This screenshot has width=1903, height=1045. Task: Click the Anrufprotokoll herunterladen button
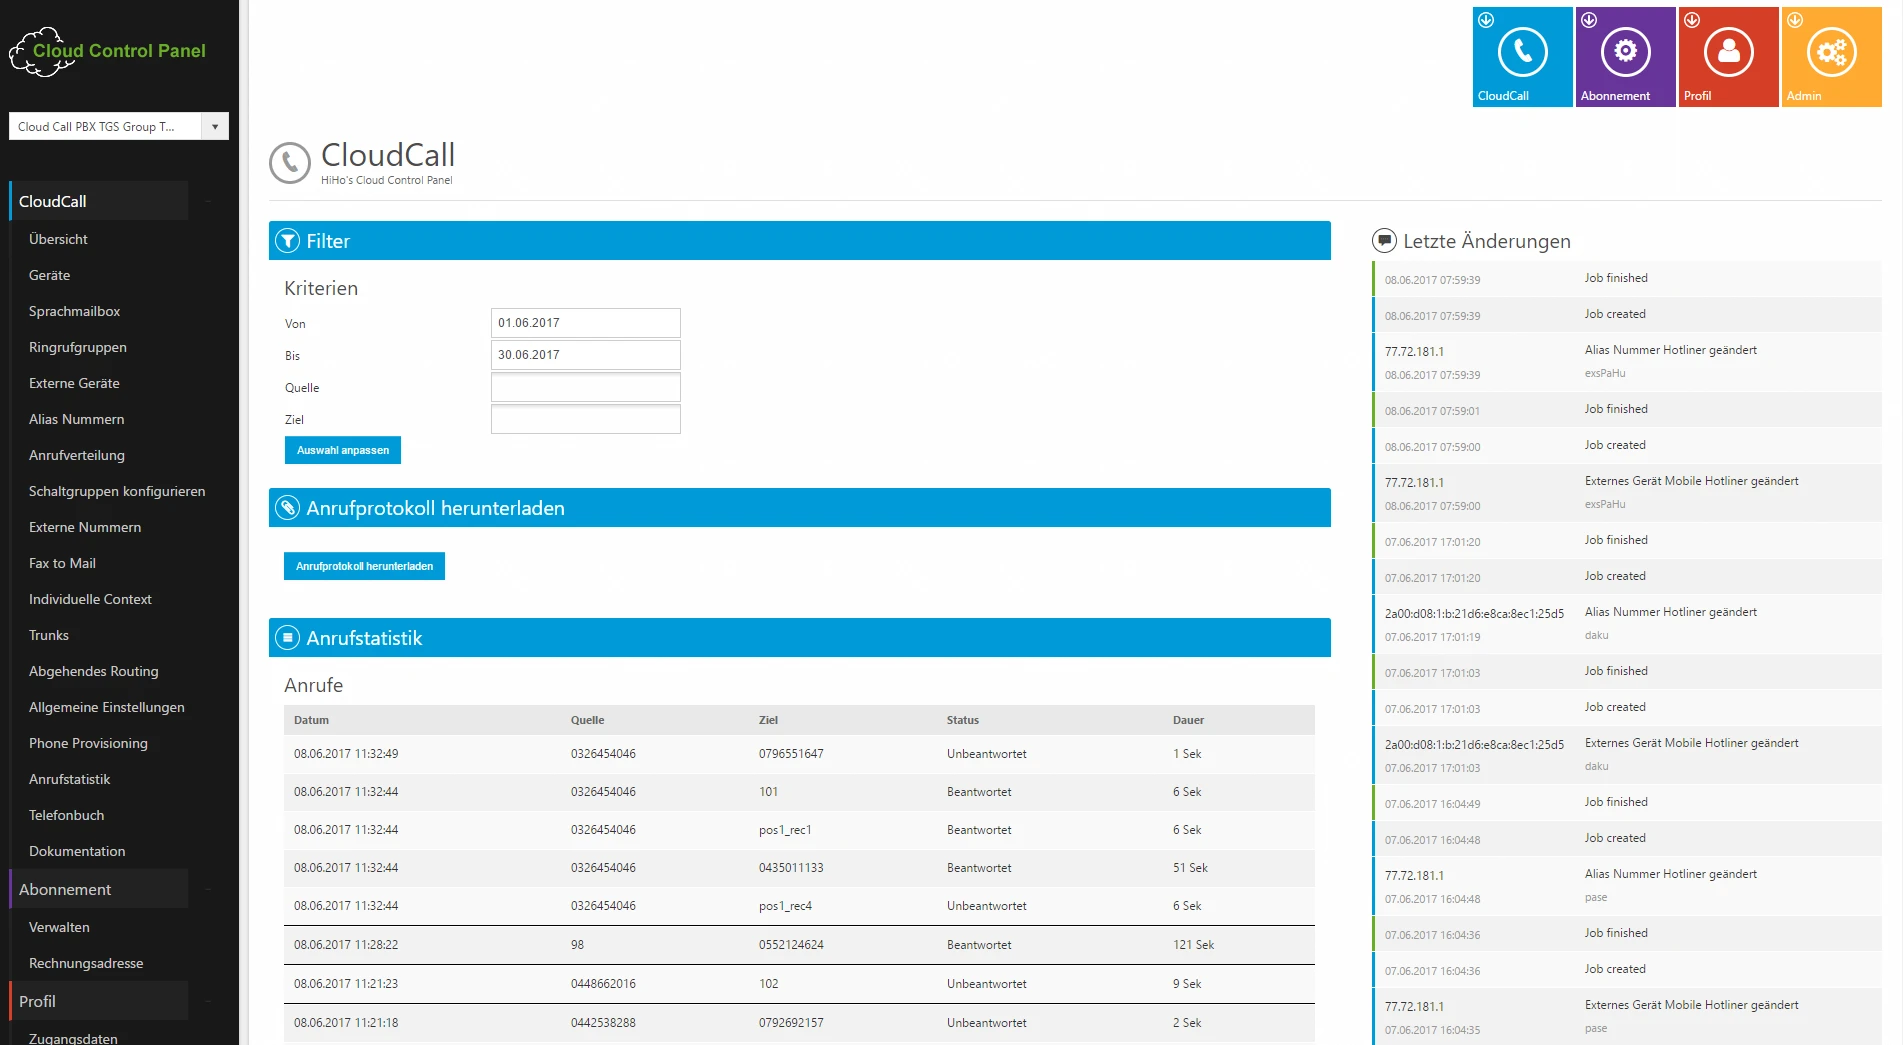click(364, 566)
